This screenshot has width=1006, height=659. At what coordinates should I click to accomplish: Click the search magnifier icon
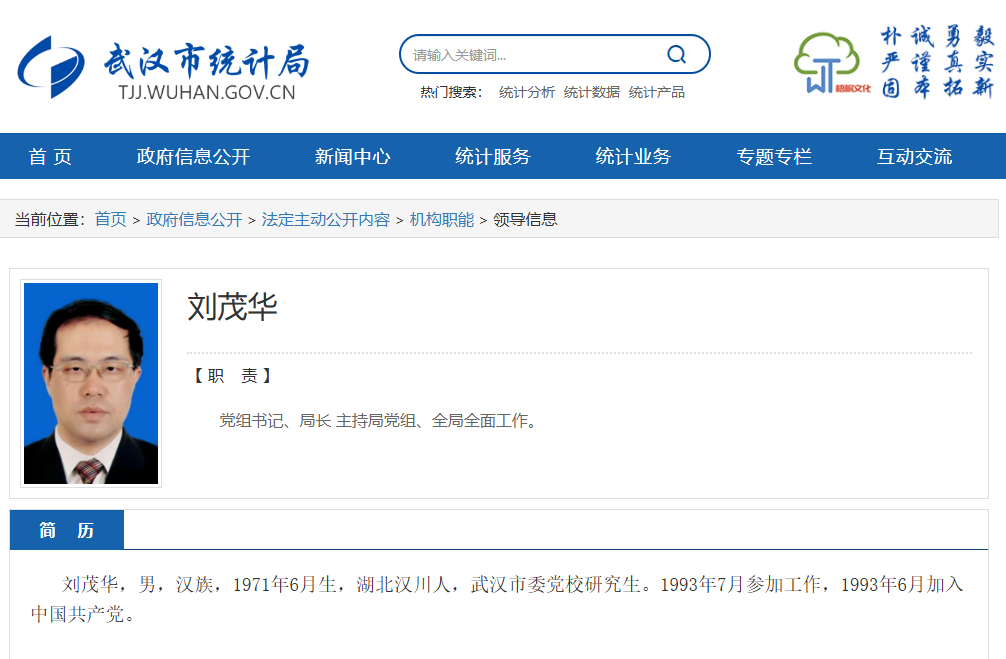click(677, 54)
